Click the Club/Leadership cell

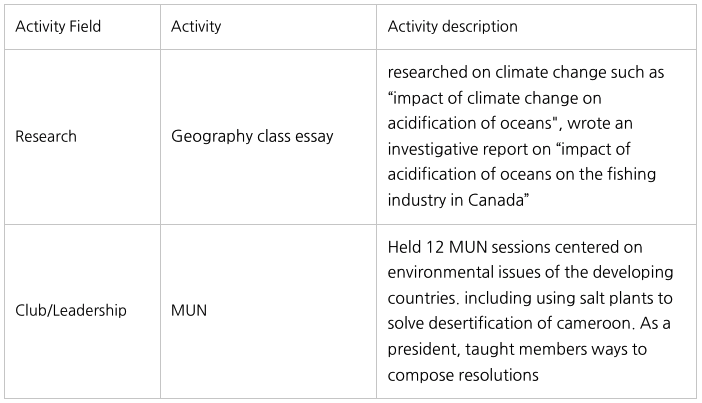click(x=71, y=310)
